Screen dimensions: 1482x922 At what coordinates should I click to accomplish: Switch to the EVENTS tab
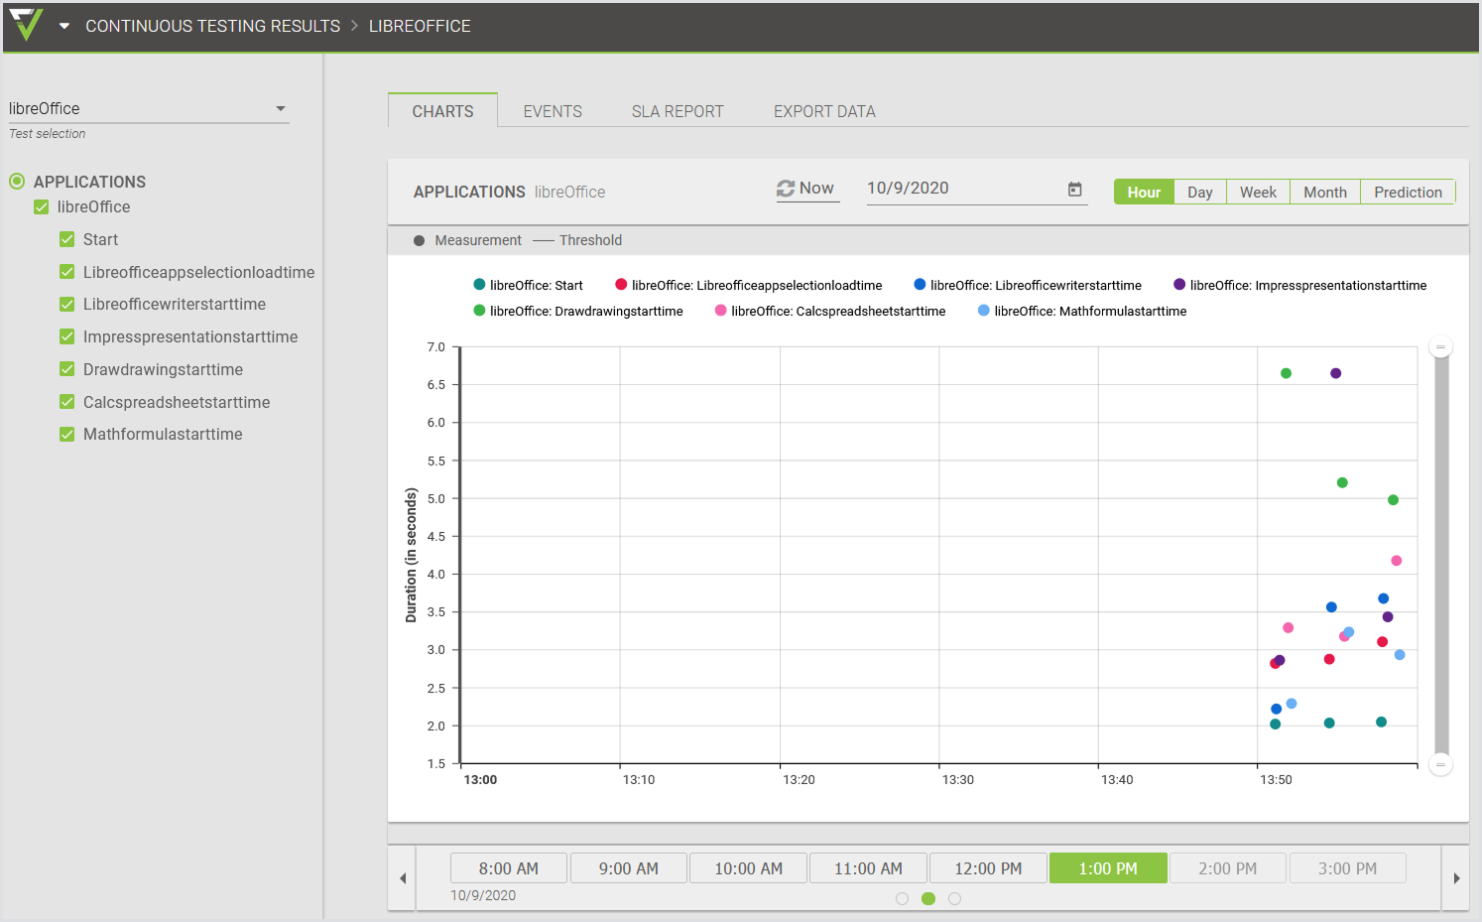(x=552, y=111)
